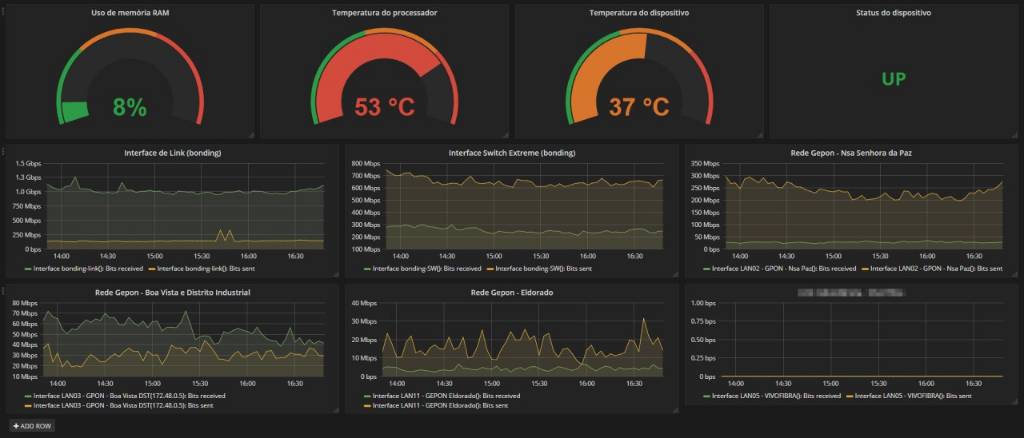Open color picker for bonding-SW Bits sent swatch
1024x438 pixels.
pos(490,268)
